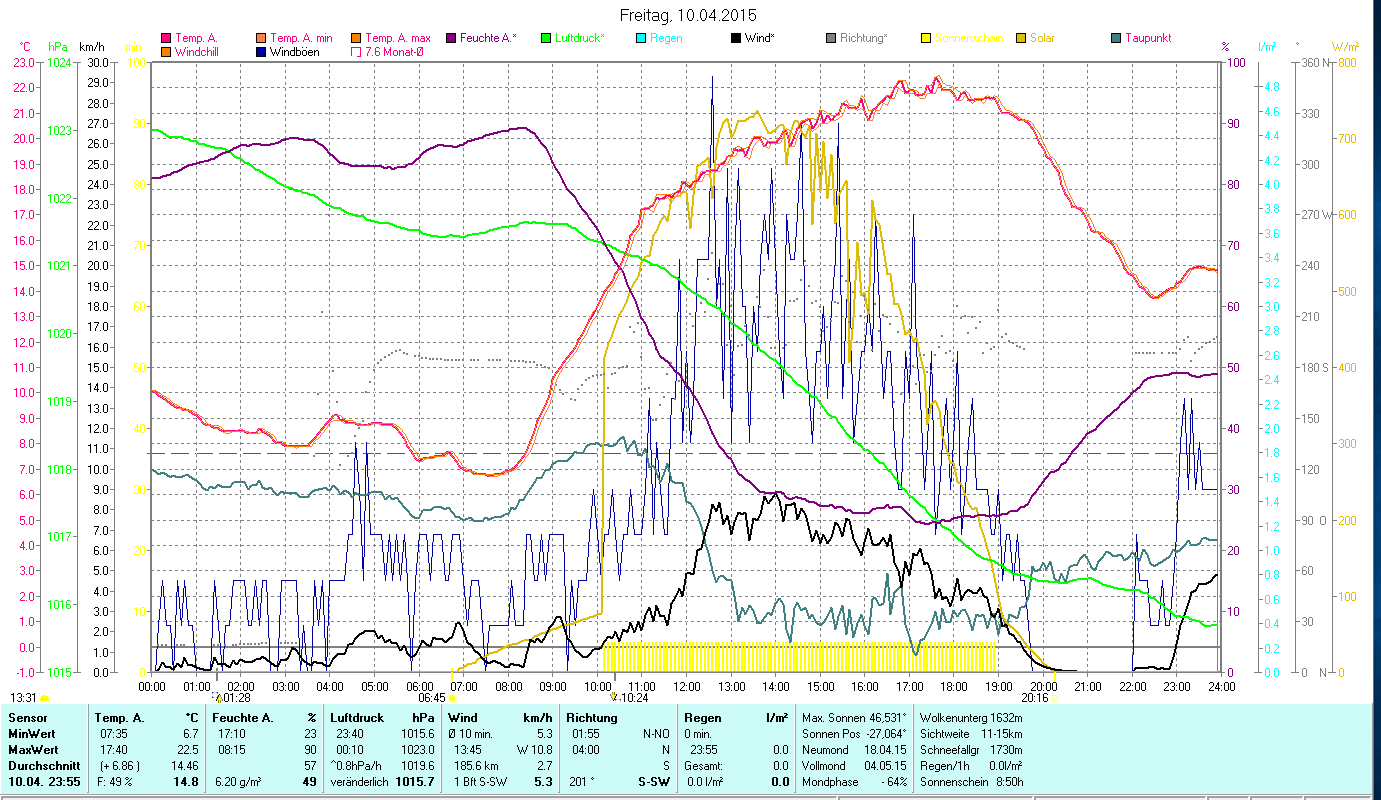Click the Wolkenunterg 1632m entry
Viewport: 1381px width, 800px height.
(x=971, y=718)
